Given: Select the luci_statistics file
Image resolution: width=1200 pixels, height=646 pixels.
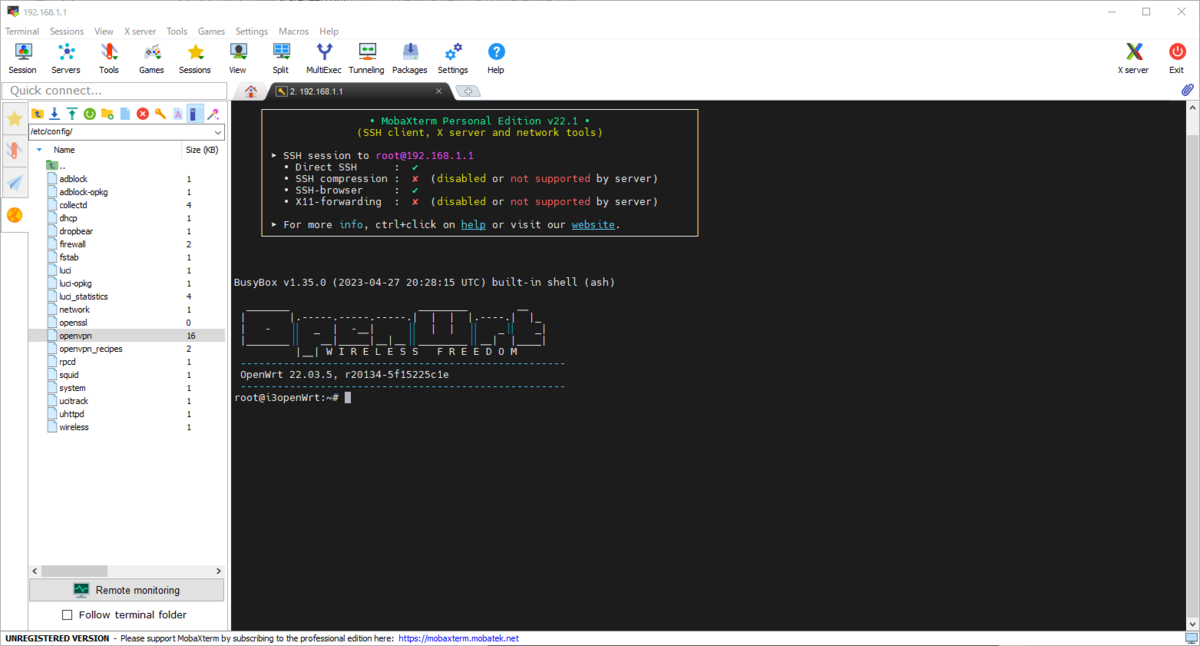Looking at the screenshot, I should pos(127,297).
